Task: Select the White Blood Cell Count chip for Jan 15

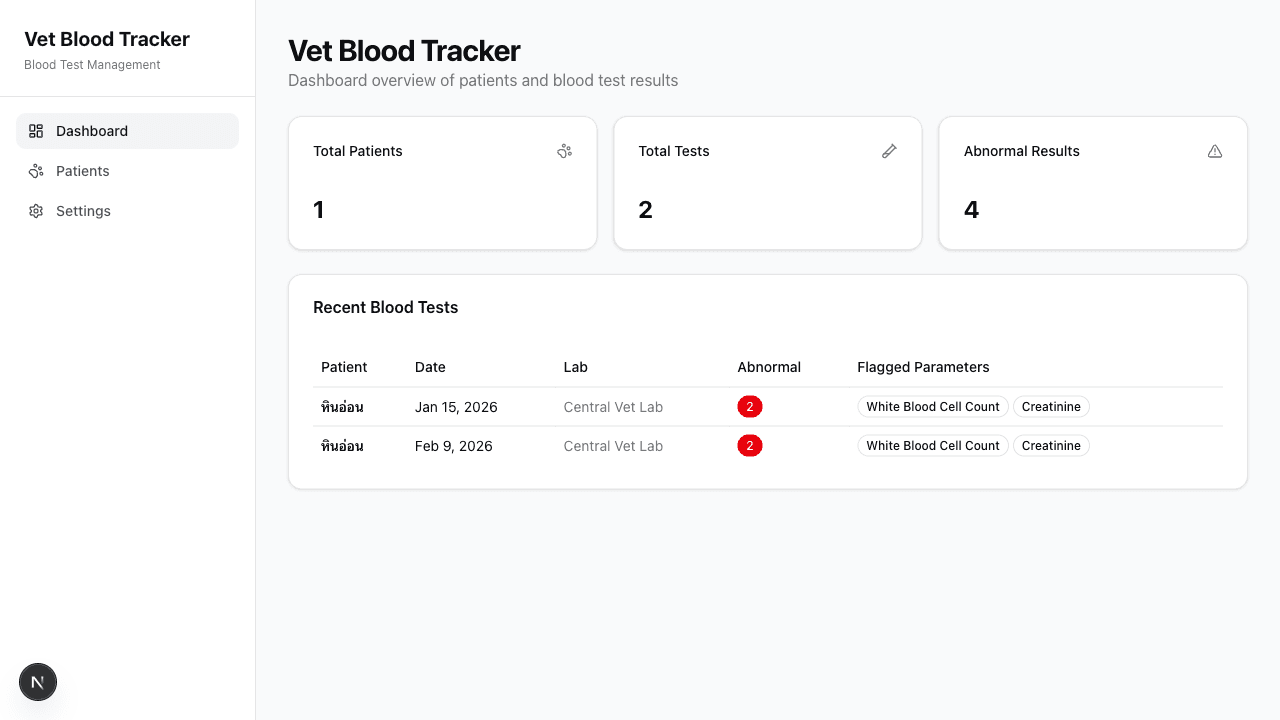Action: (932, 406)
